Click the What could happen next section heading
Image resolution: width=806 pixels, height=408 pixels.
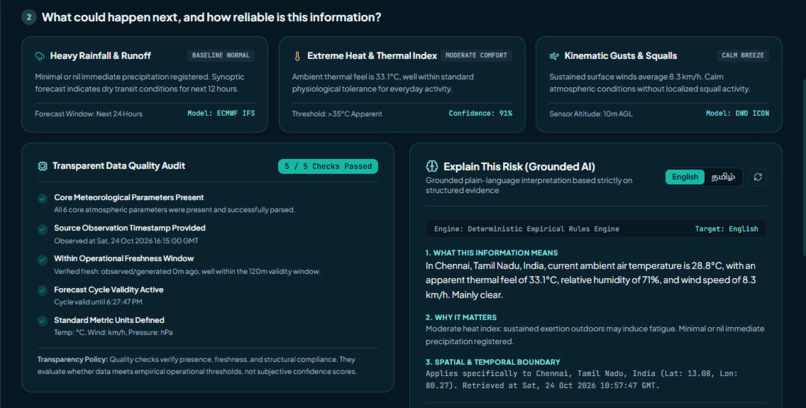pyautogui.click(x=211, y=17)
